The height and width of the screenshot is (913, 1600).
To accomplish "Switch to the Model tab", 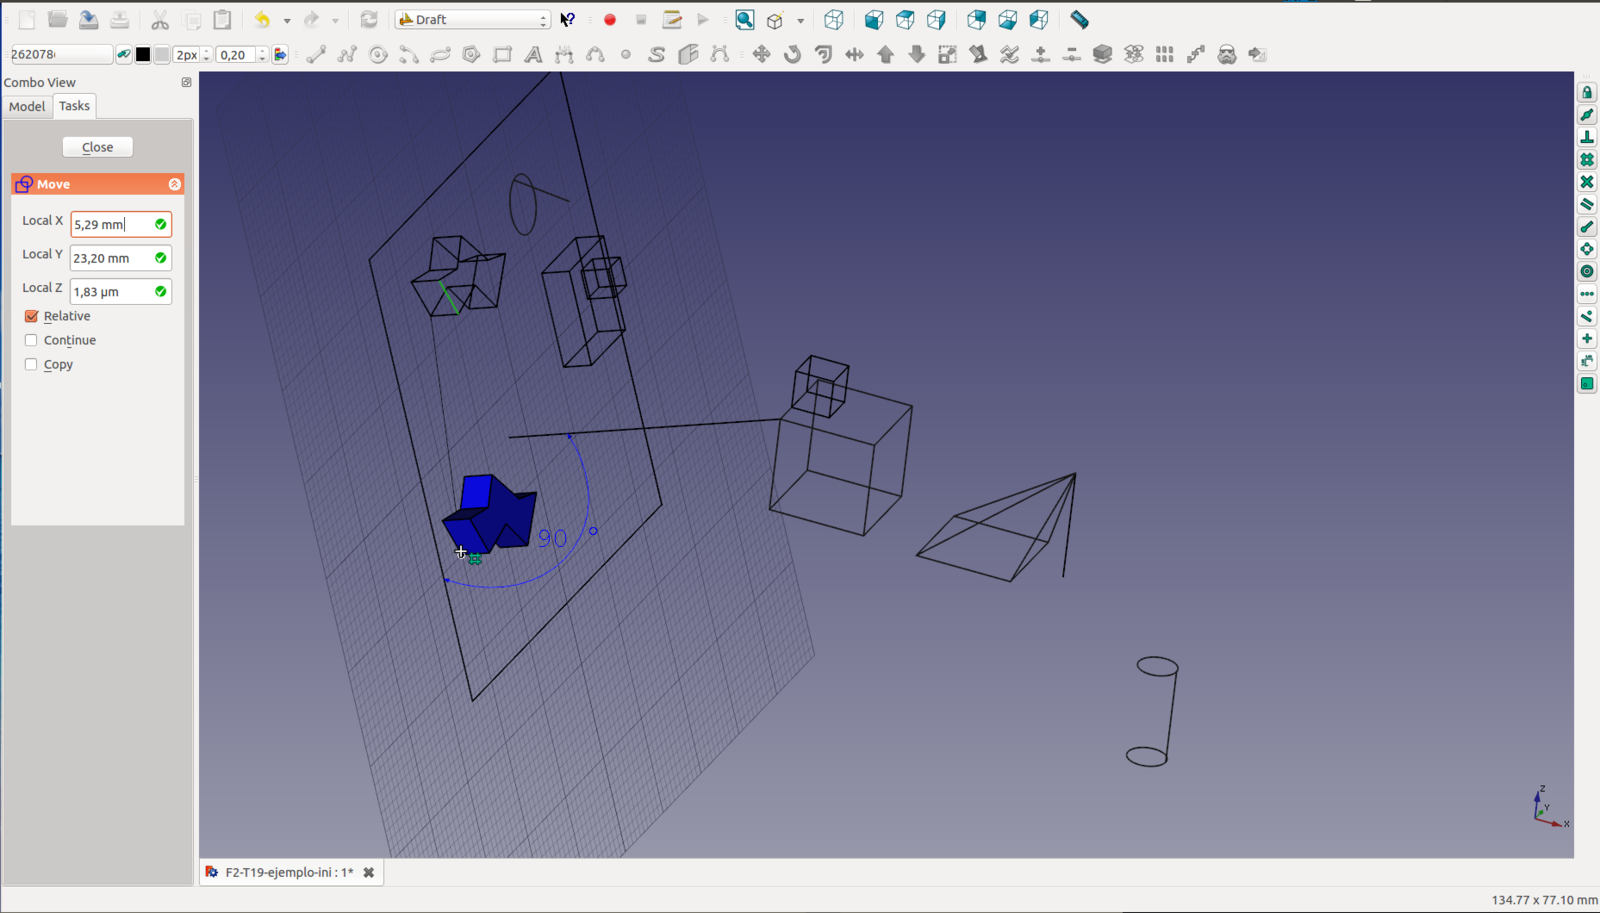I will (27, 107).
